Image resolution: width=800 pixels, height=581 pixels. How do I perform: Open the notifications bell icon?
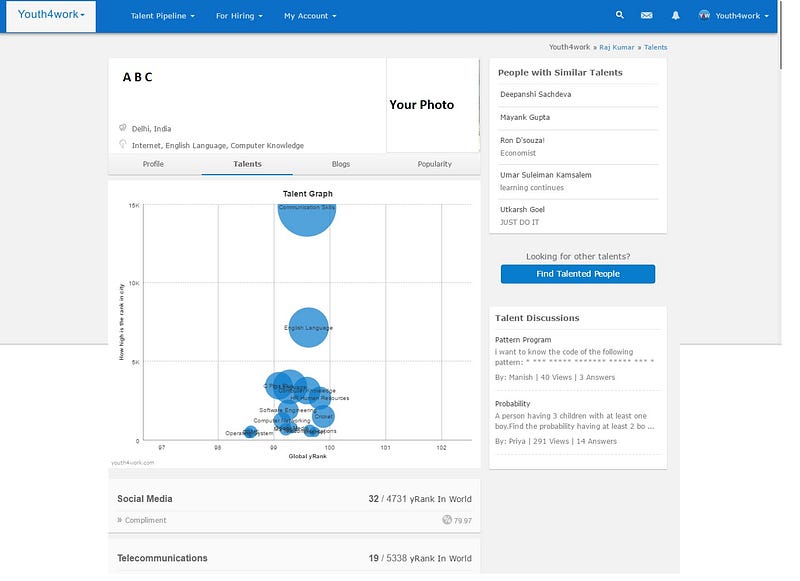[676, 16]
